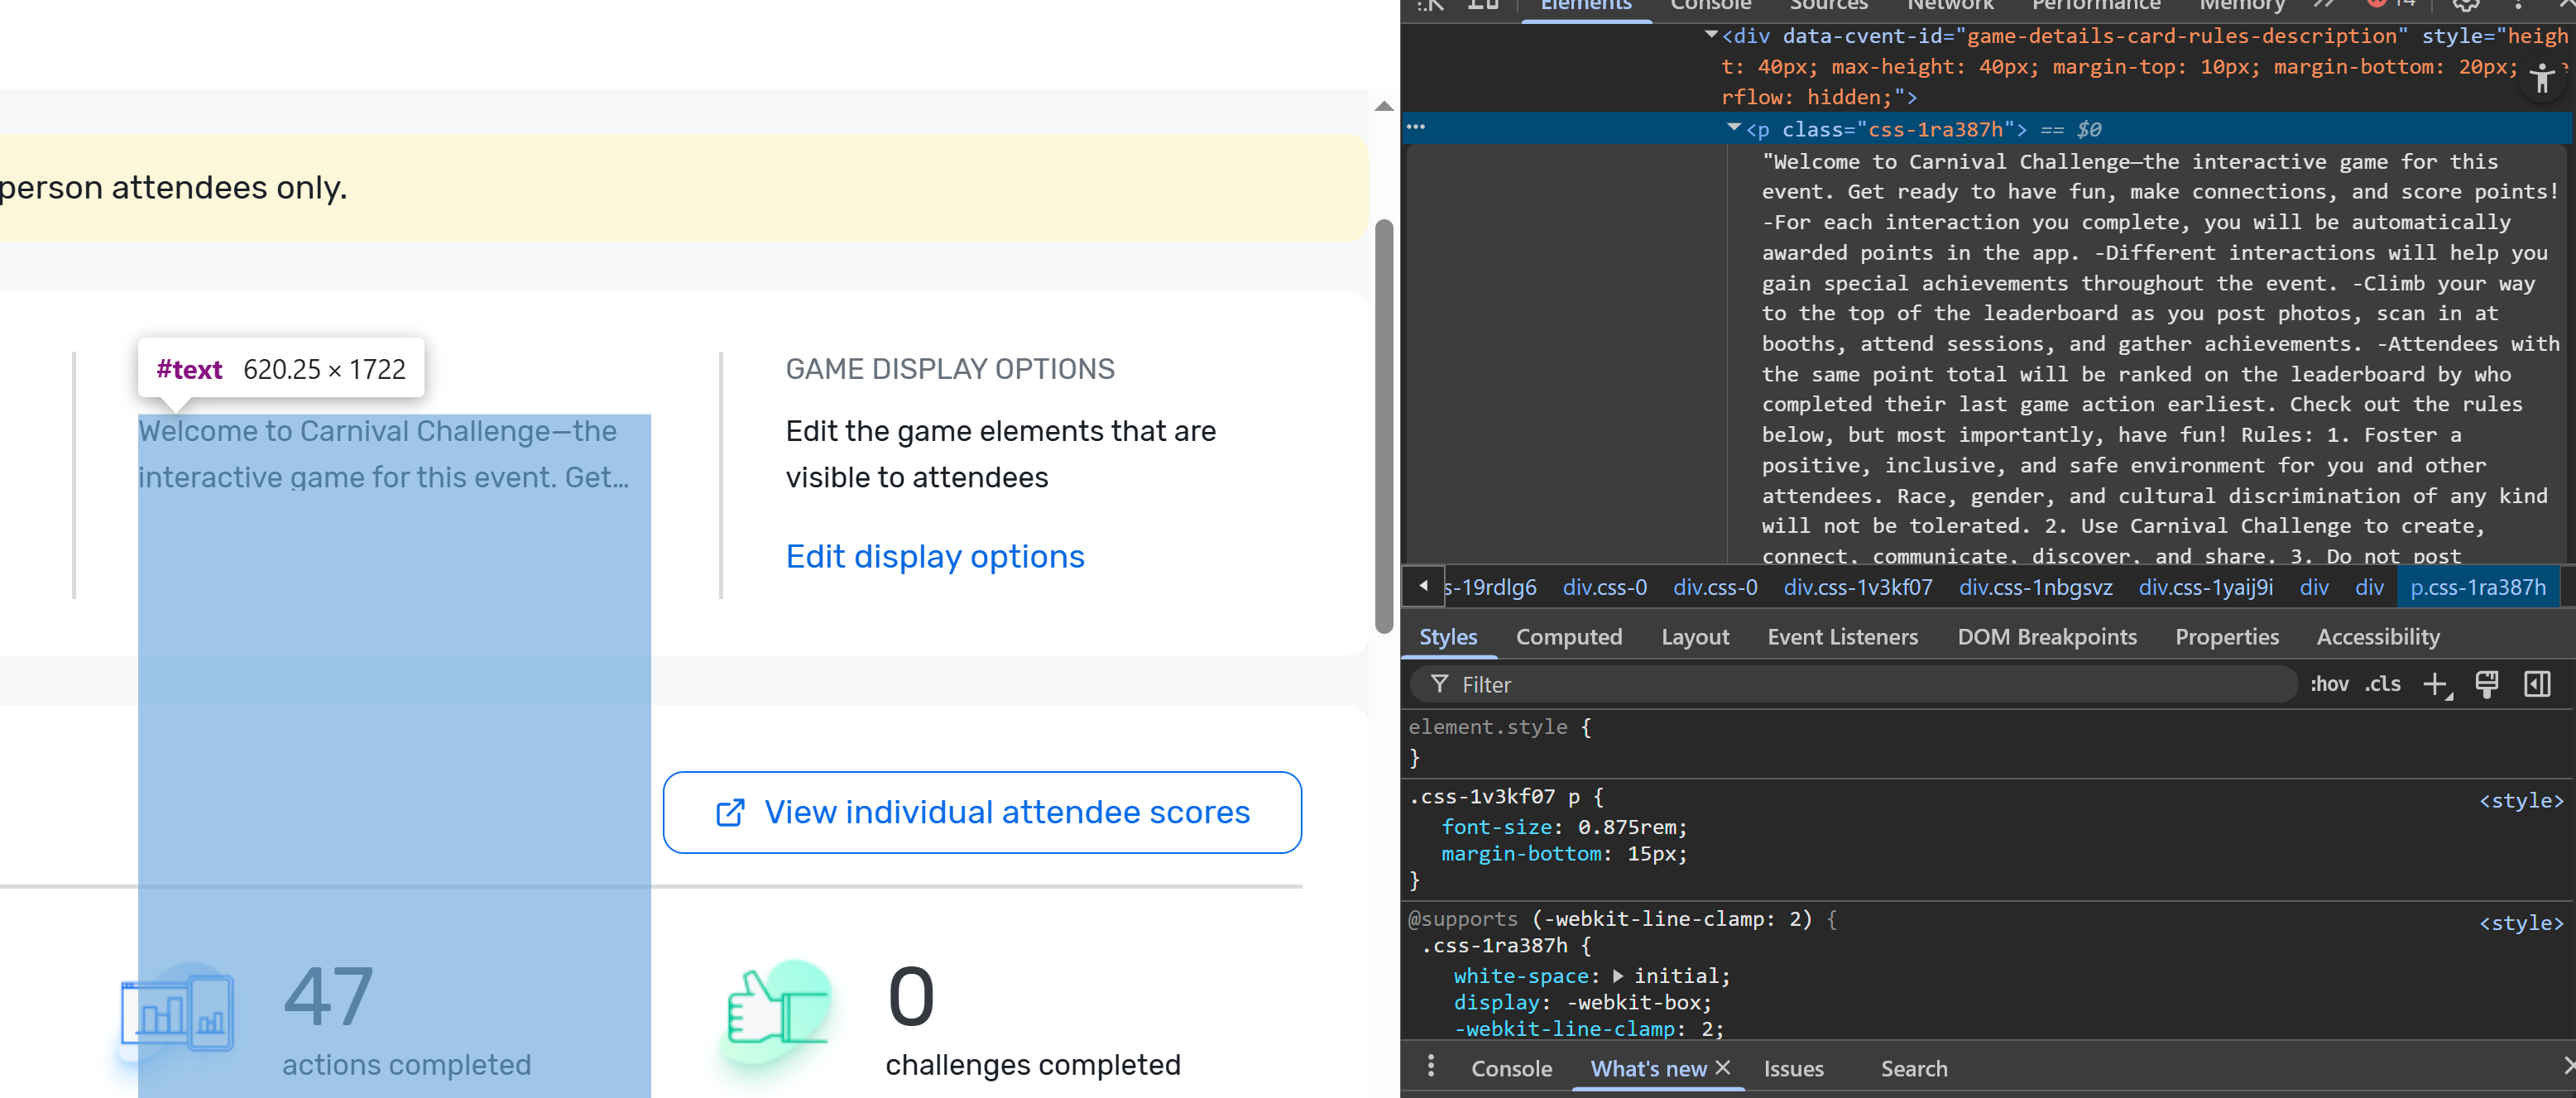
Task: Add a new style rule with plus icon
Action: coord(2436,685)
